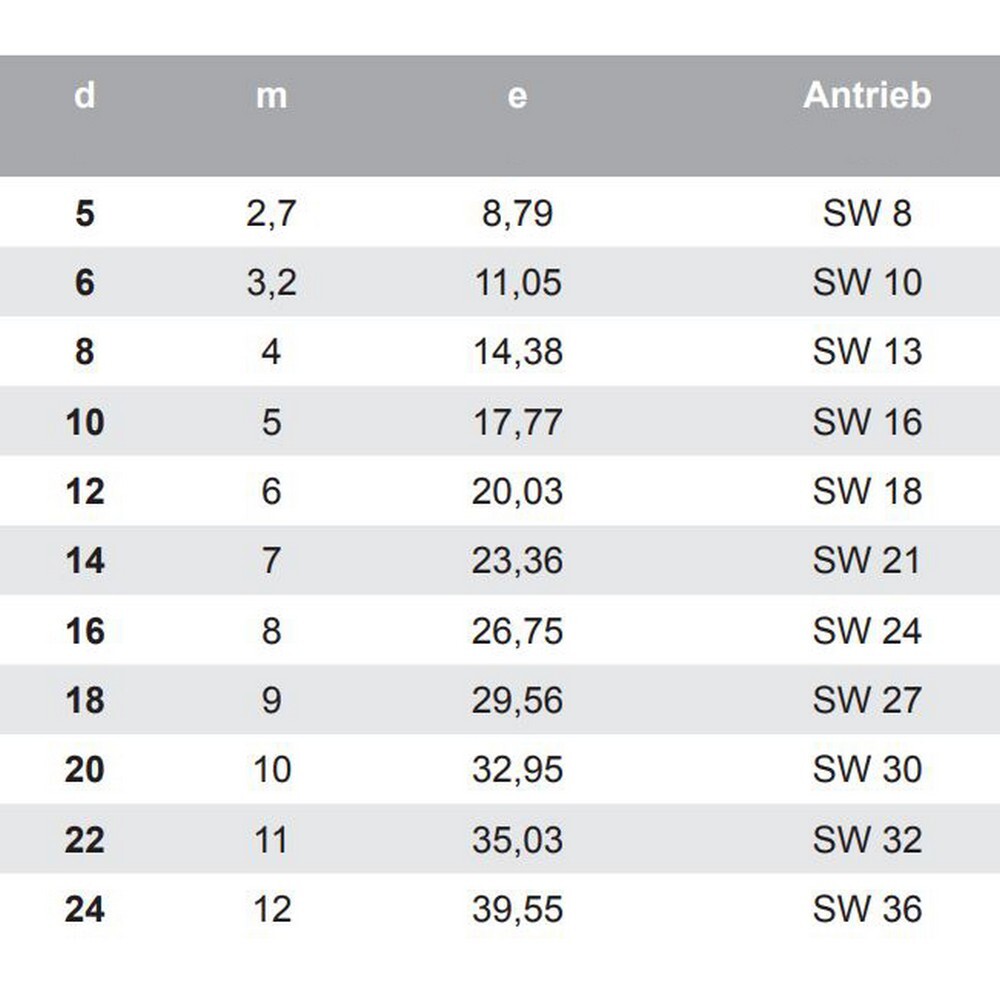This screenshot has width=1000, height=1000.
Task: Select the value 3,2 in column m
Action: (271, 283)
